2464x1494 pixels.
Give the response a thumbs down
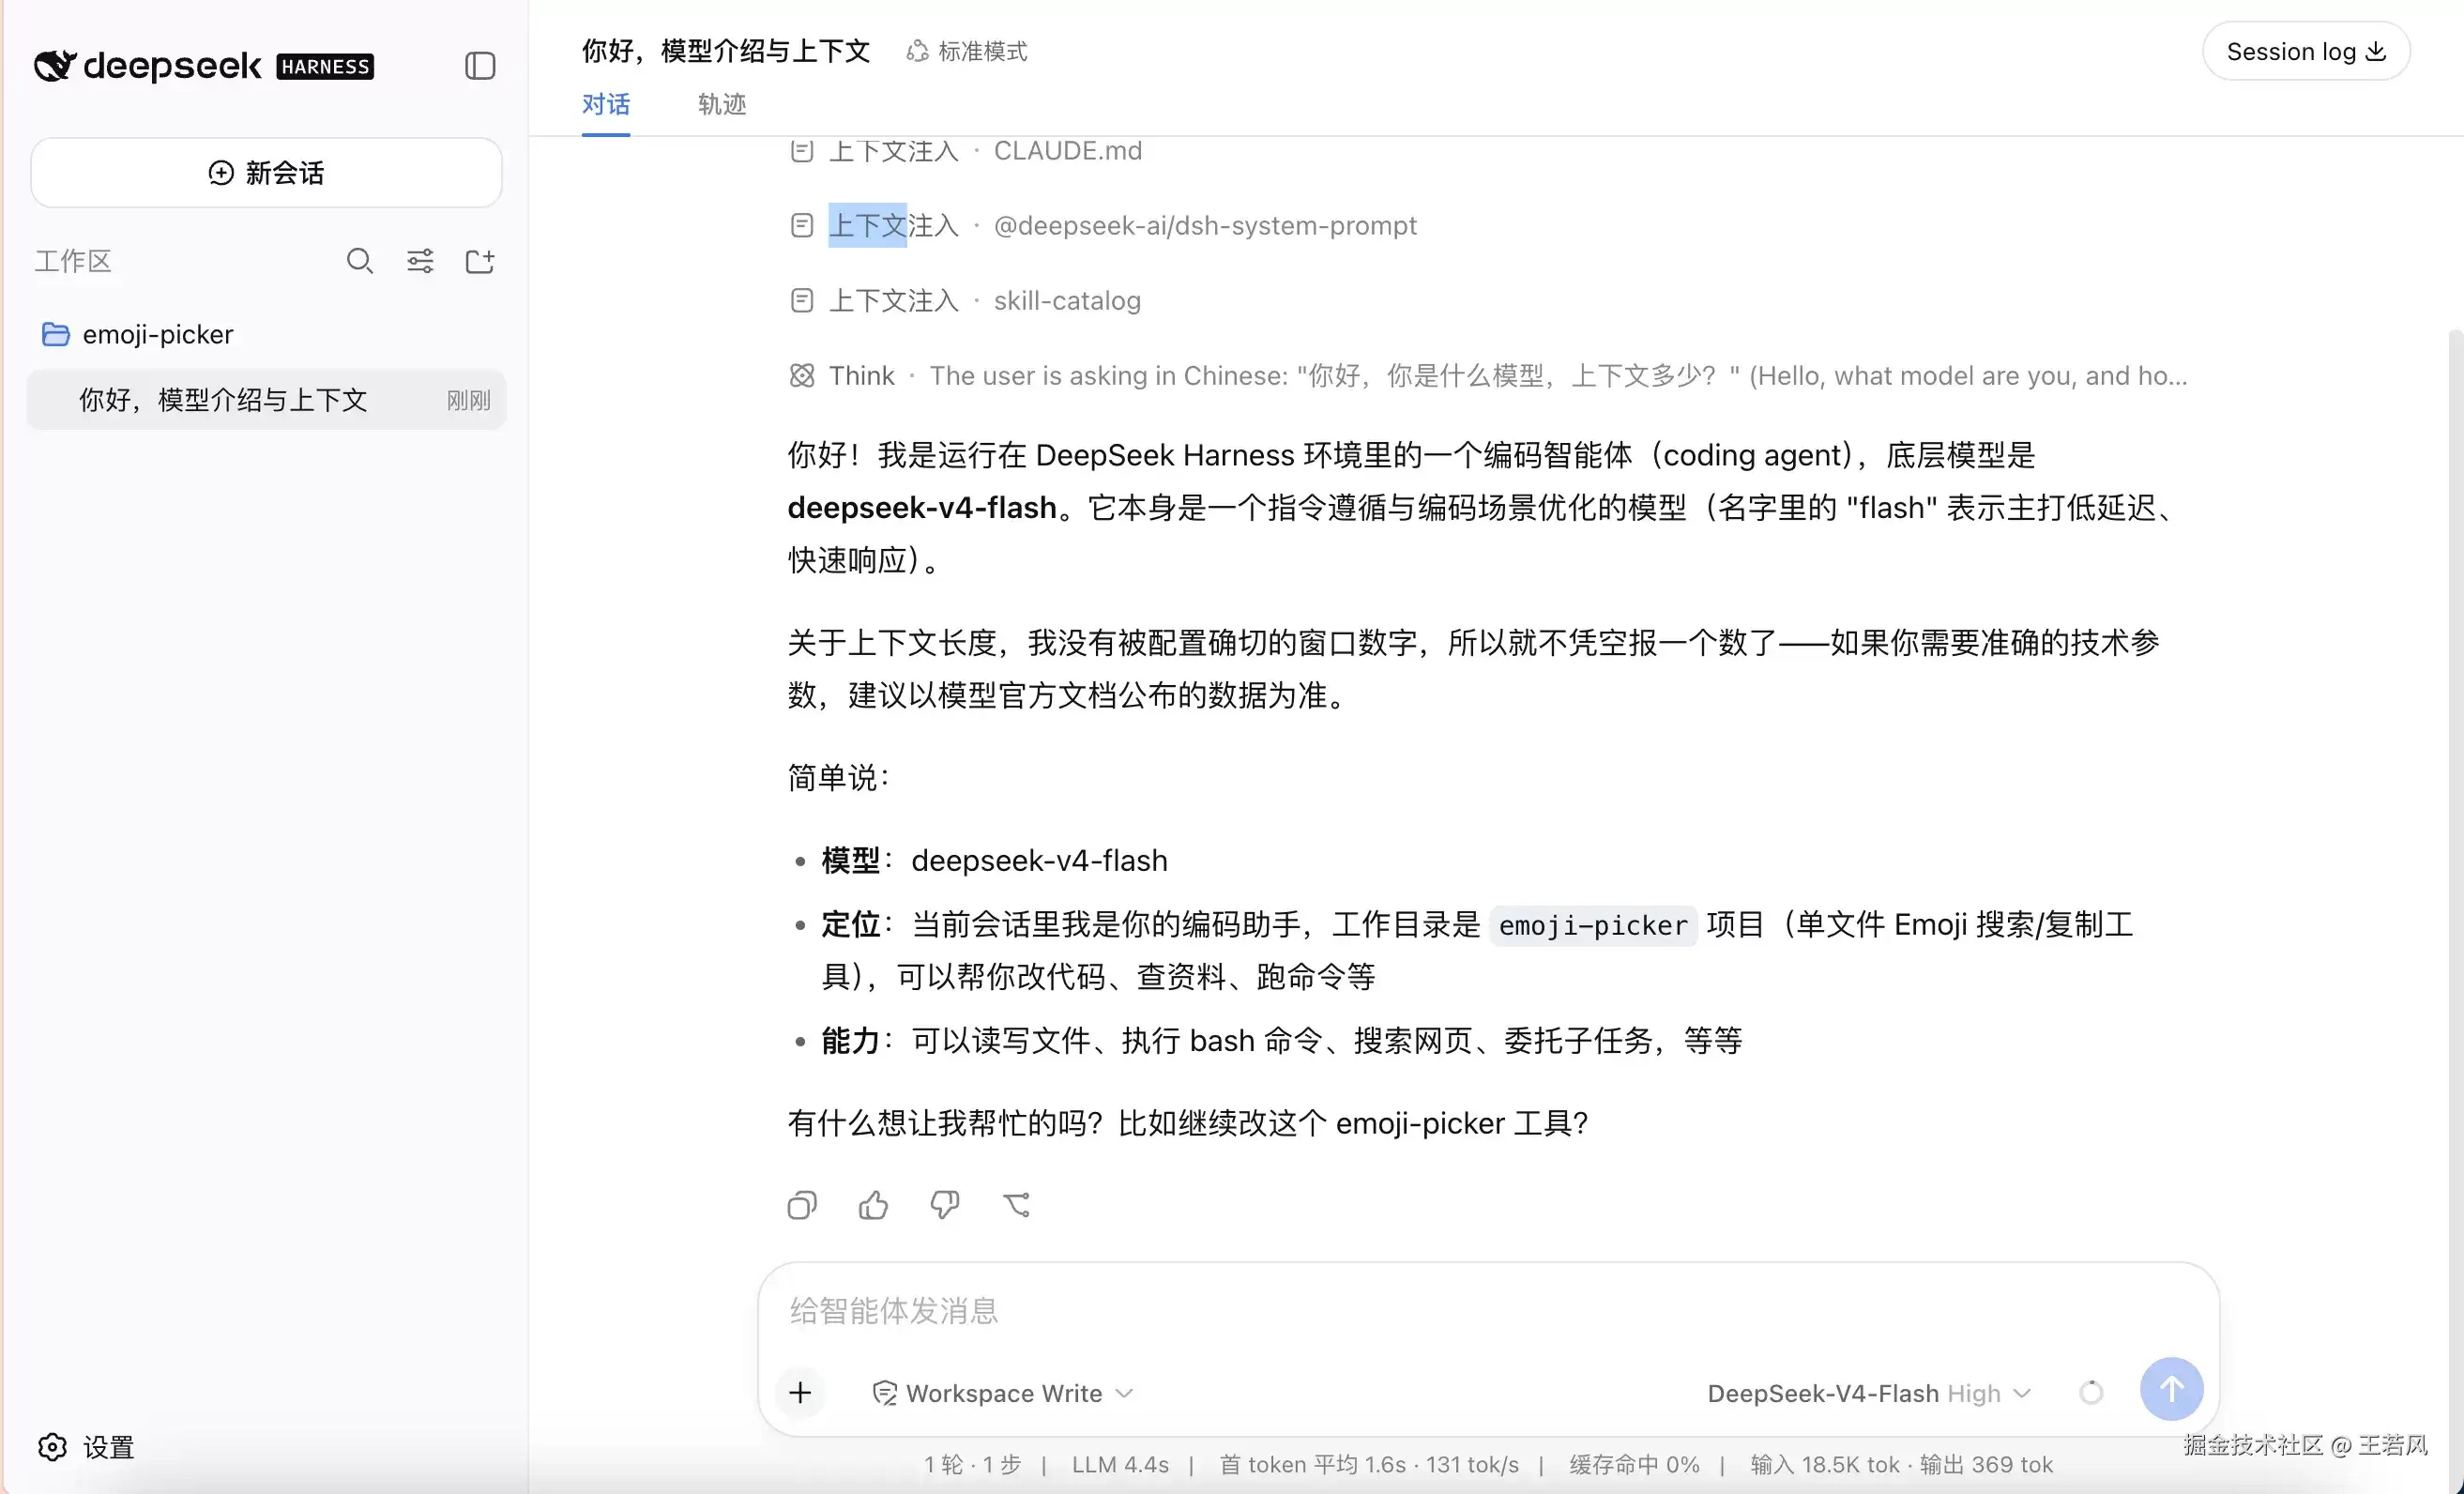click(x=945, y=1205)
